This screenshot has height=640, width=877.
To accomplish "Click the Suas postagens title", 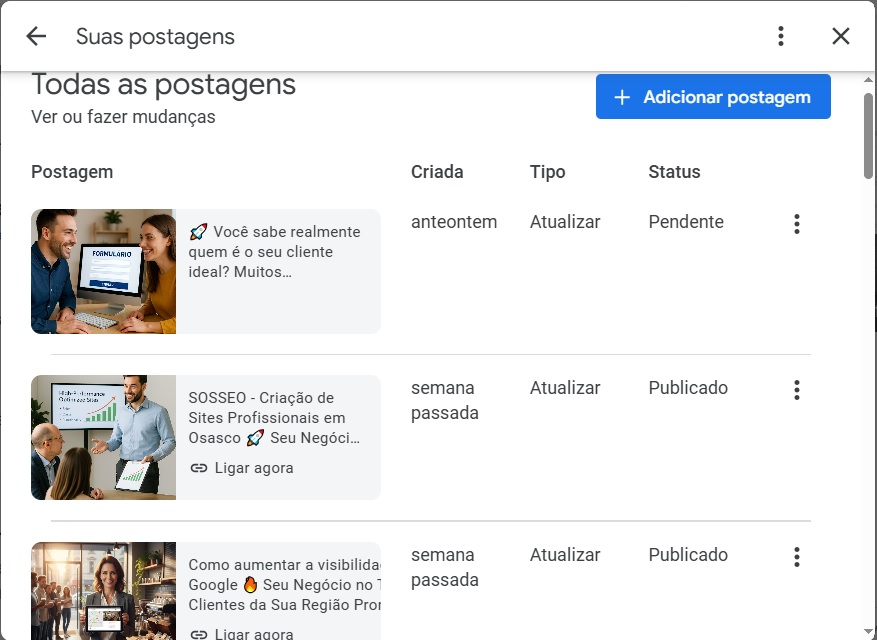I will pos(155,37).
